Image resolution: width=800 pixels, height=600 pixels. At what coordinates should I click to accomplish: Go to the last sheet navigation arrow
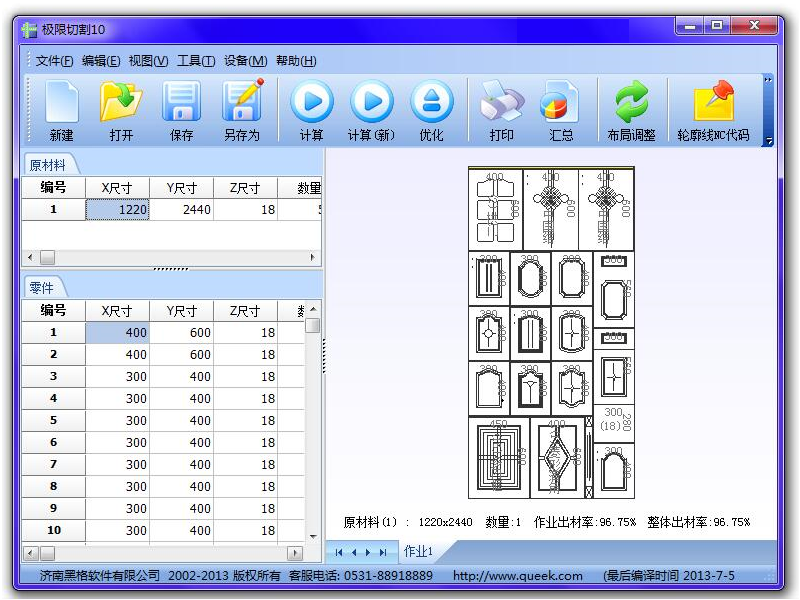tap(383, 552)
